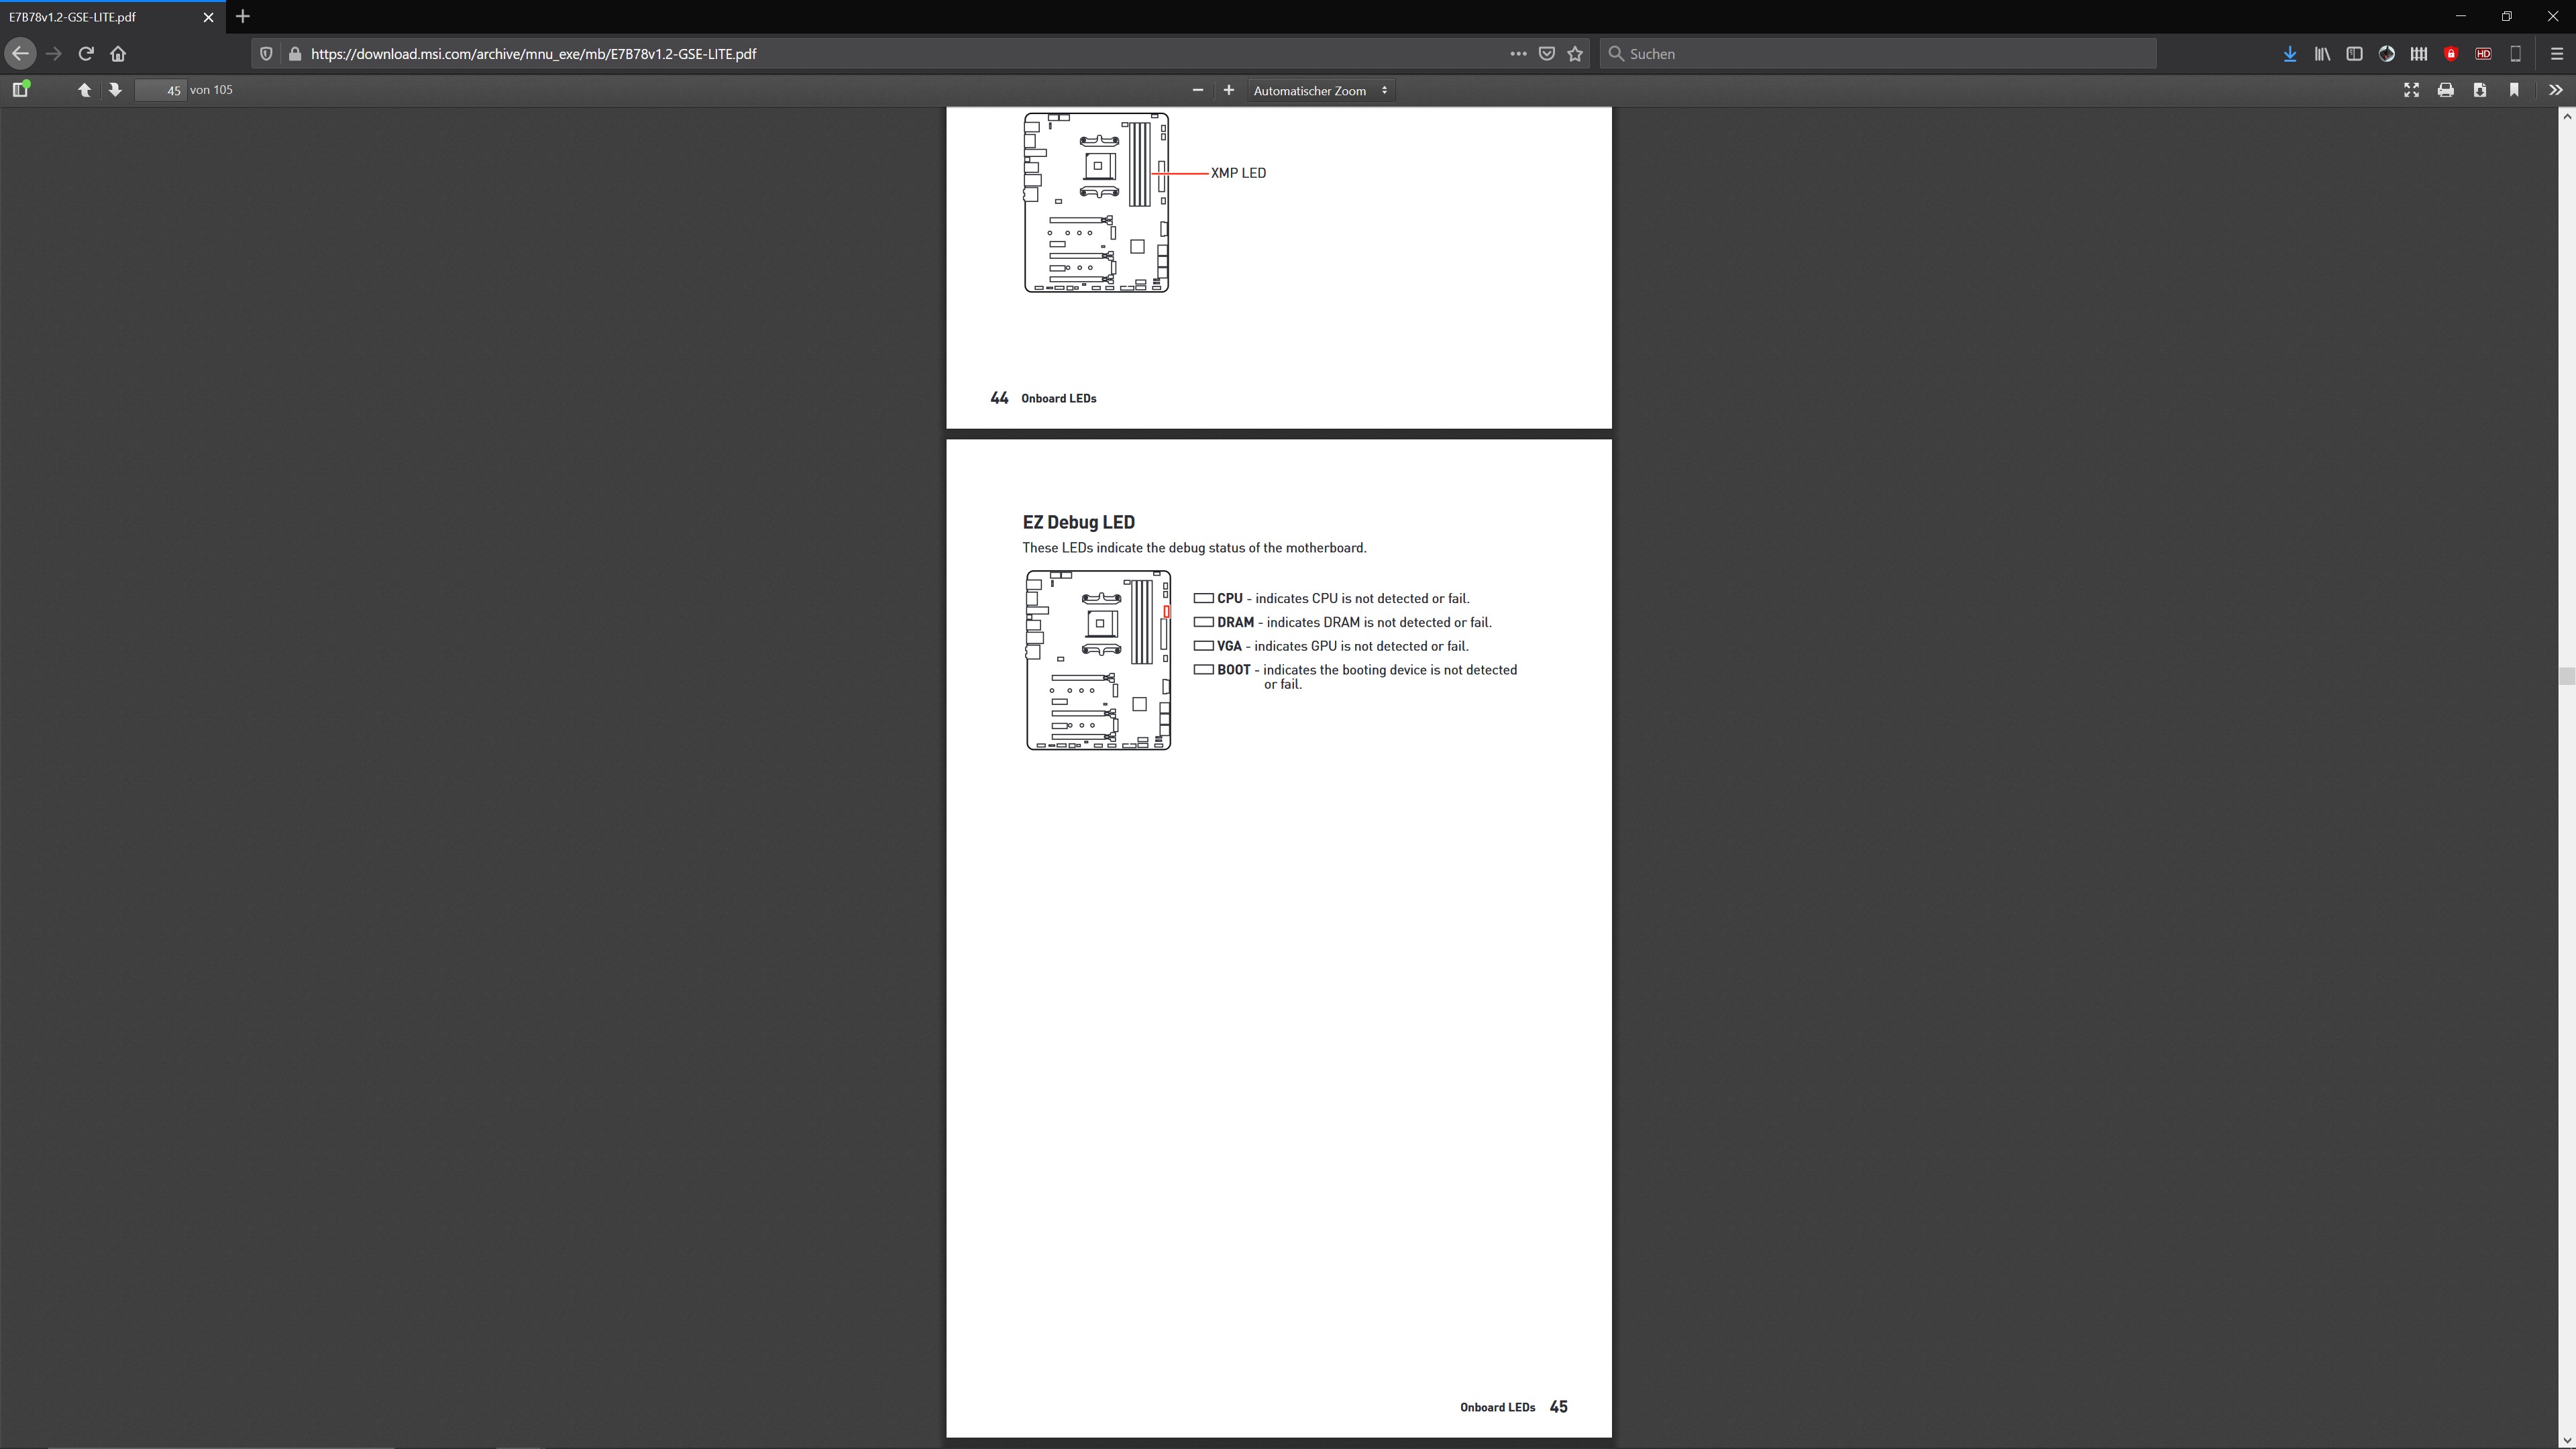Go to the Firefox home page
Image resolution: width=2576 pixels, height=1449 pixels.
[x=118, y=54]
